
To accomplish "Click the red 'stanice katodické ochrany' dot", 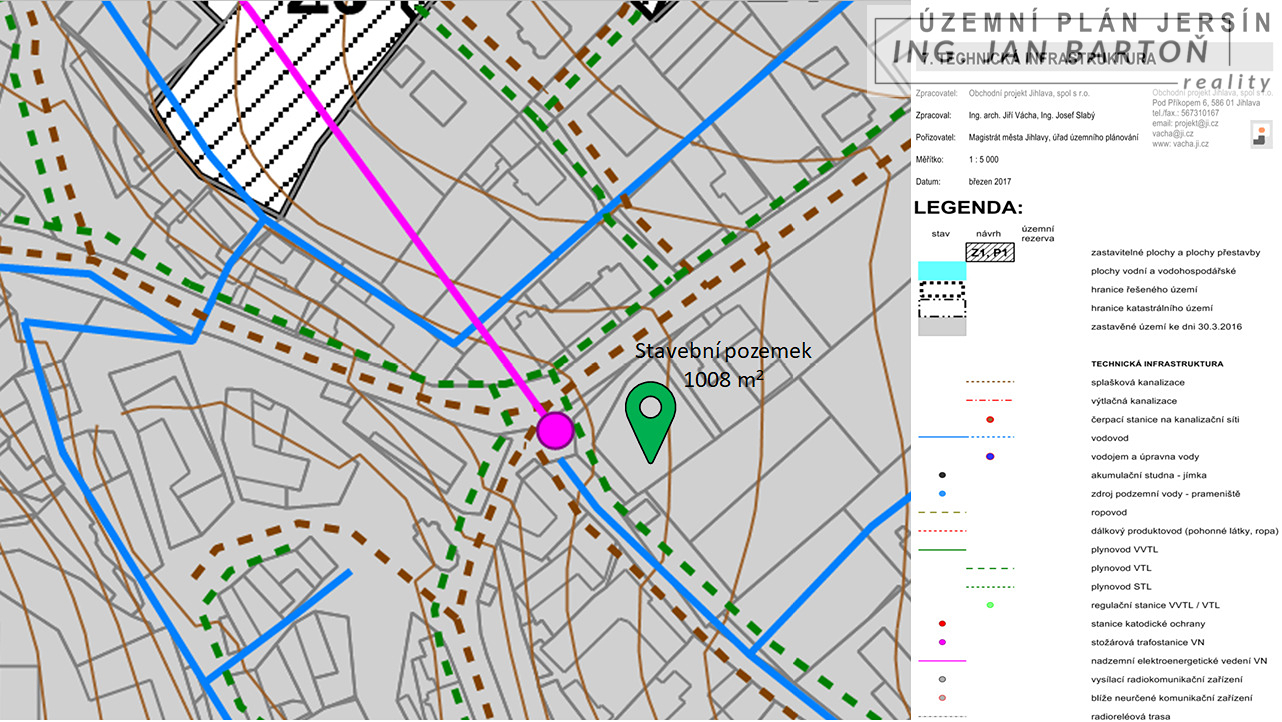I will pos(942,624).
